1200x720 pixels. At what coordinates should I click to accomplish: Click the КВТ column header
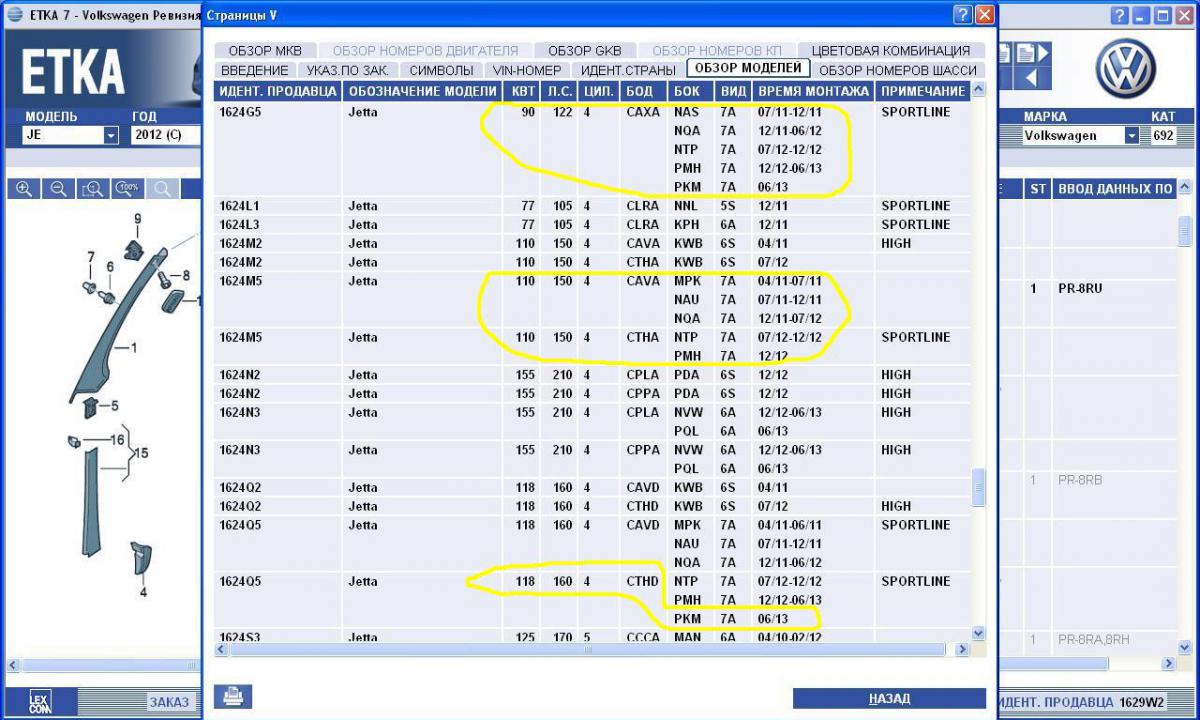click(x=523, y=91)
